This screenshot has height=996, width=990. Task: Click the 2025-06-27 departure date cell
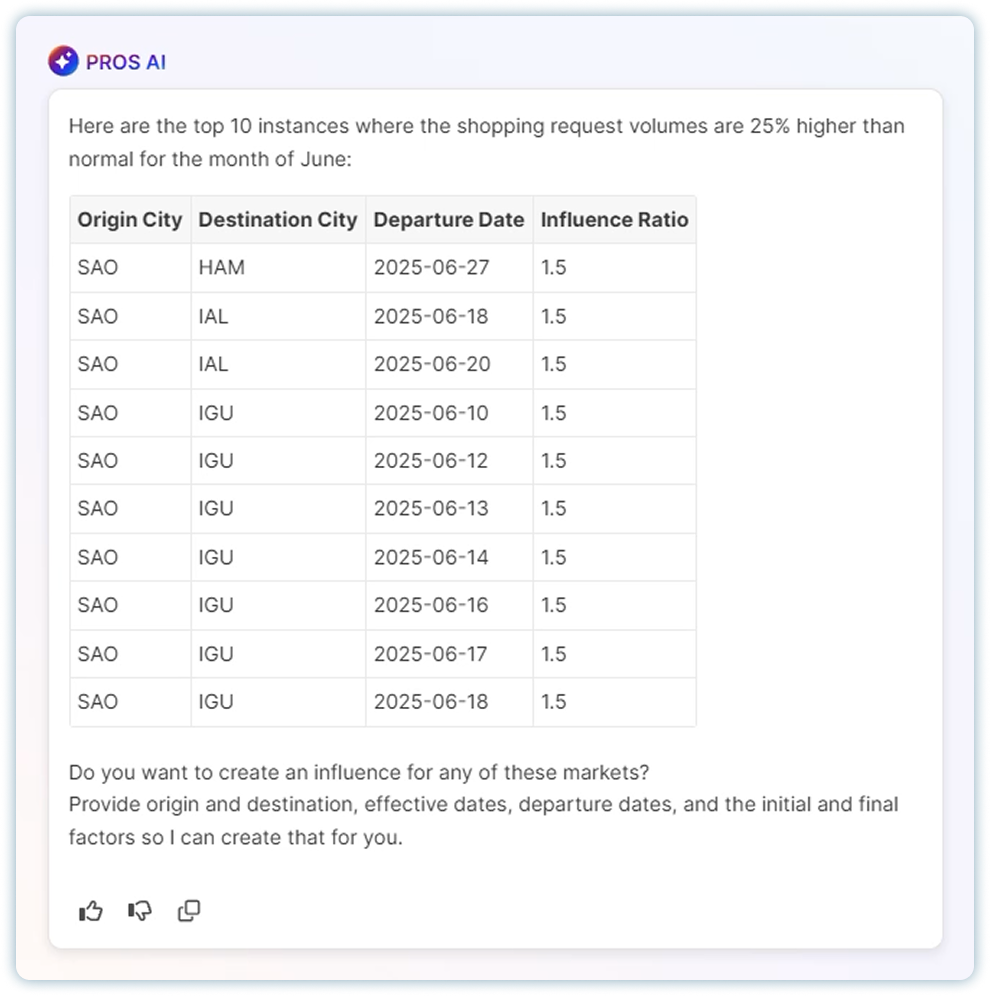click(x=449, y=267)
